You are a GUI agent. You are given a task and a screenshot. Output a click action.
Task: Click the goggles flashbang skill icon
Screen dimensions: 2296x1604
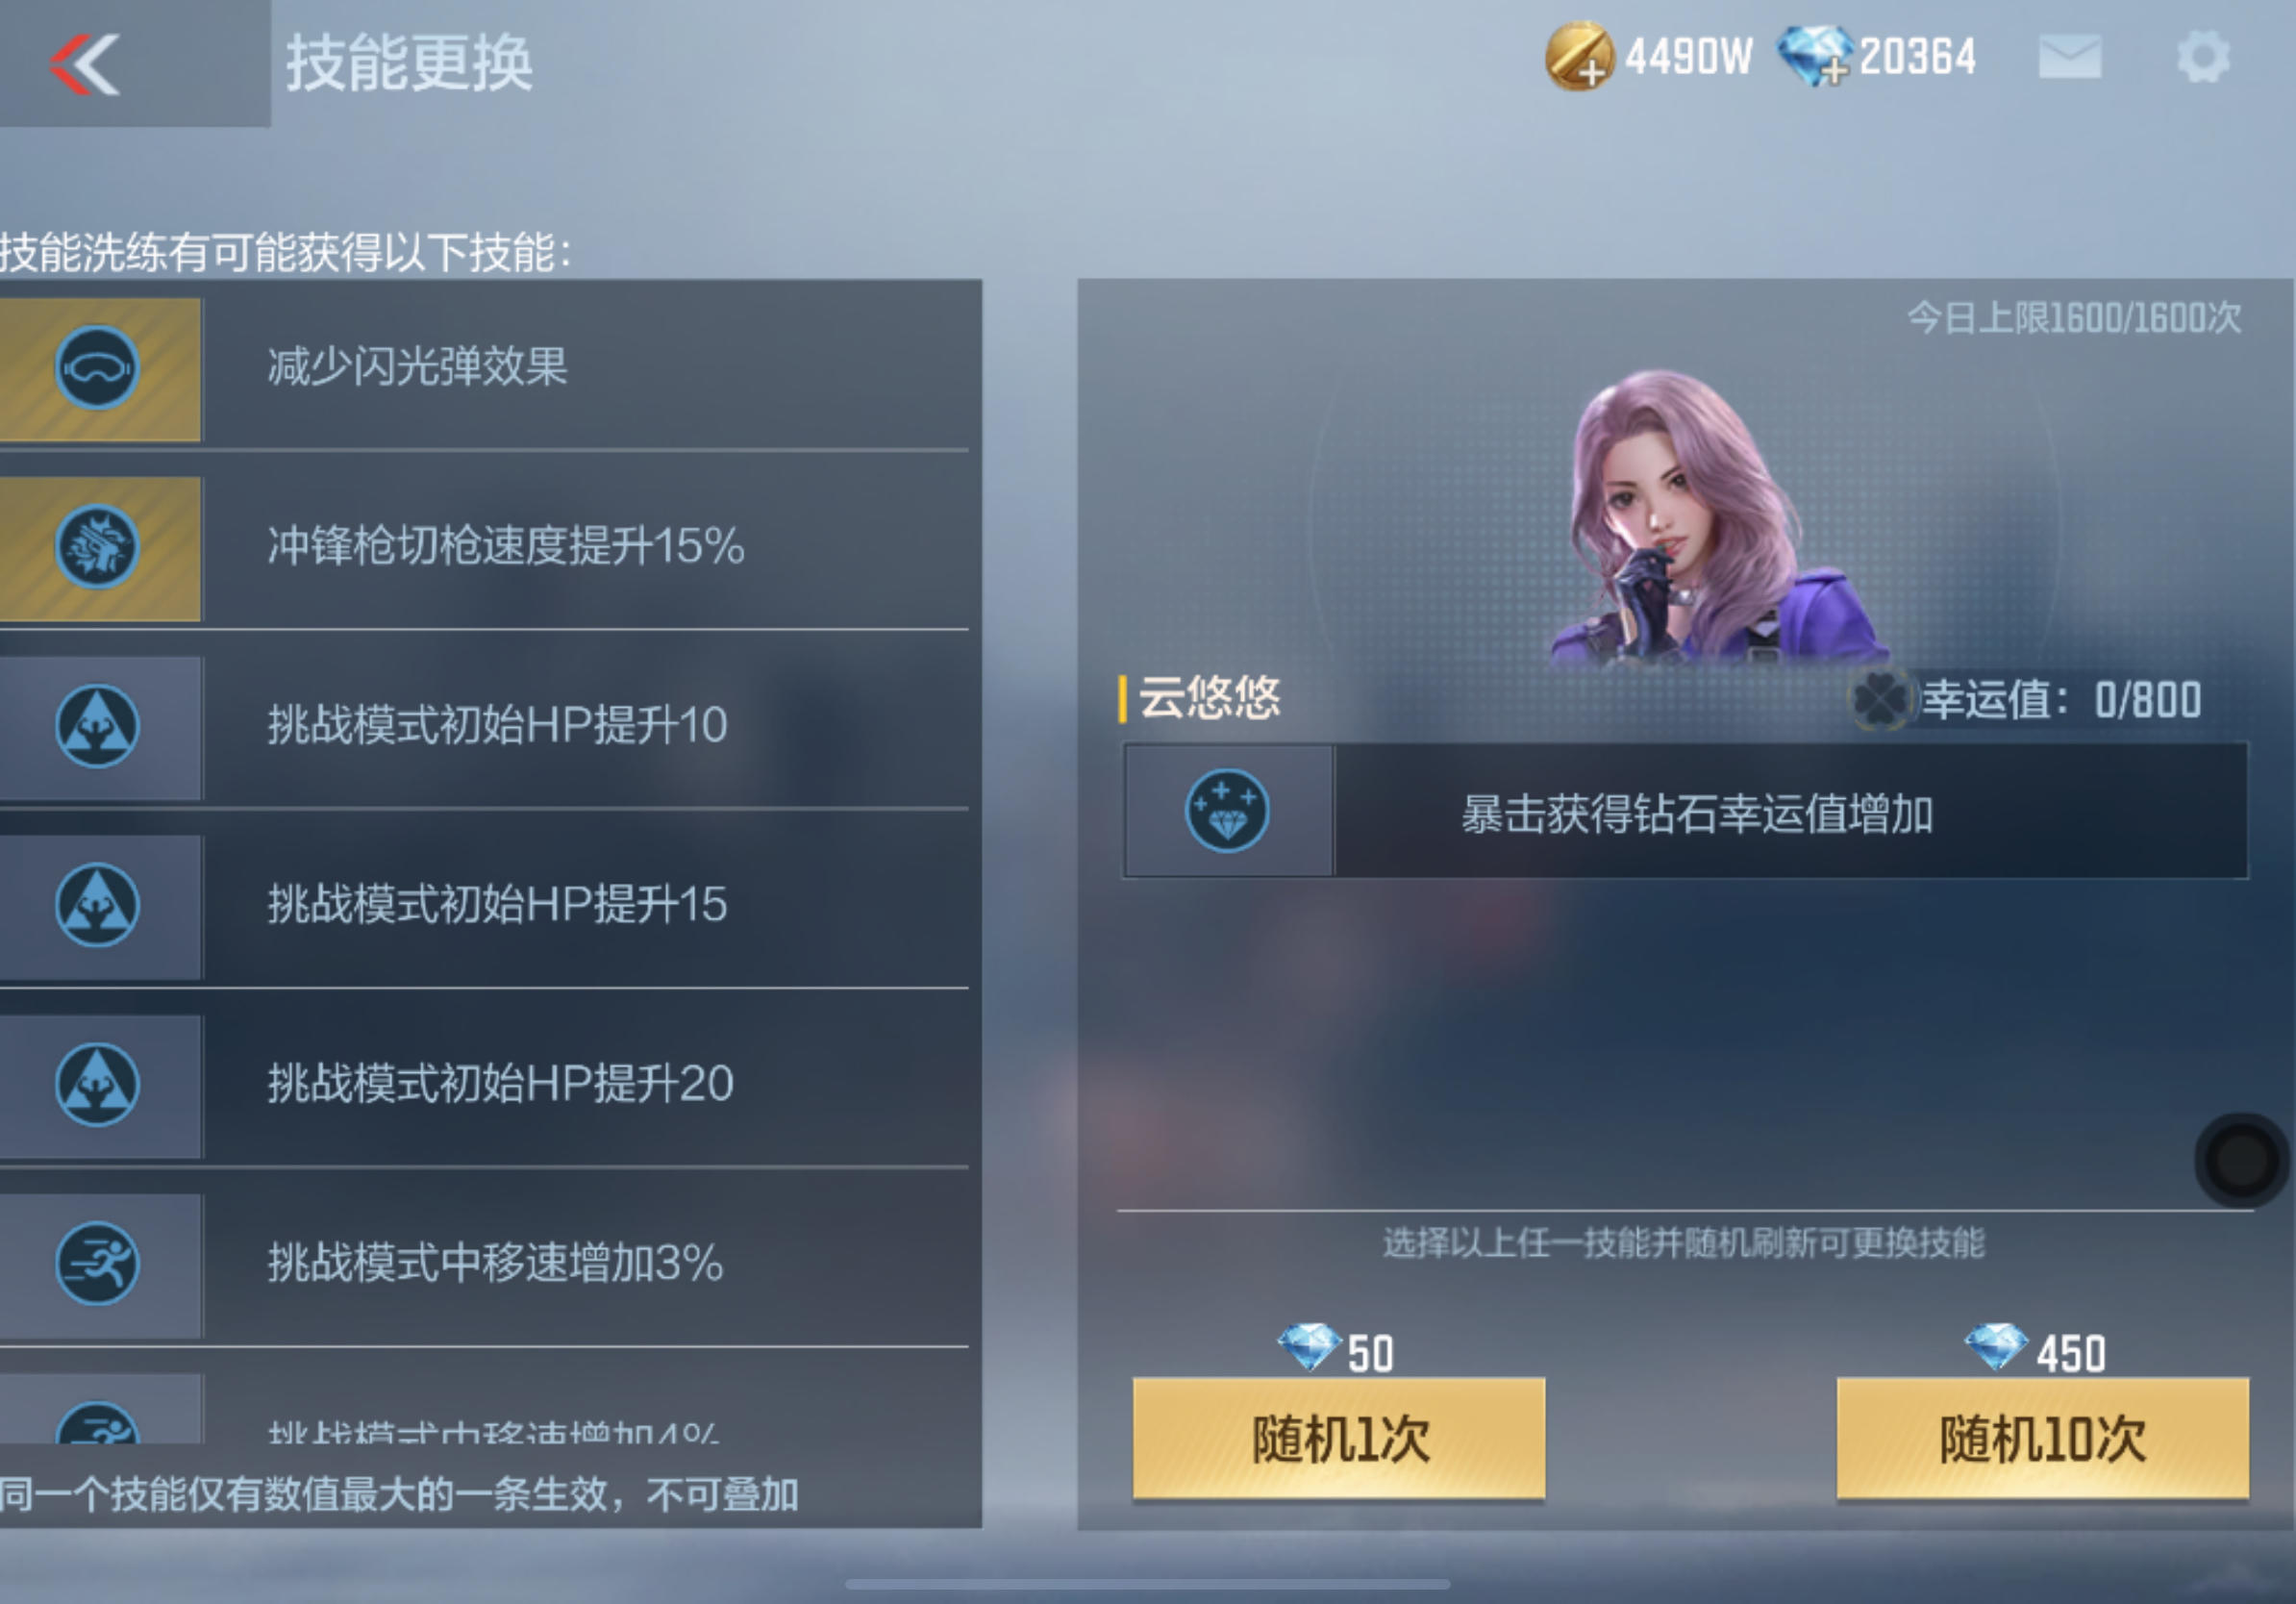tap(97, 368)
